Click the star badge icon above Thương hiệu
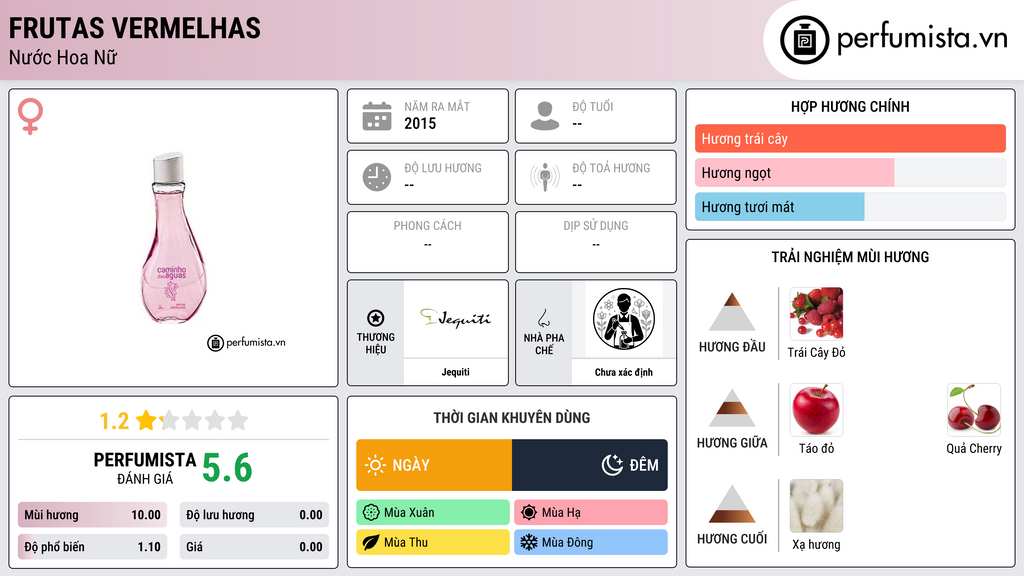The image size is (1024, 576). 376,318
